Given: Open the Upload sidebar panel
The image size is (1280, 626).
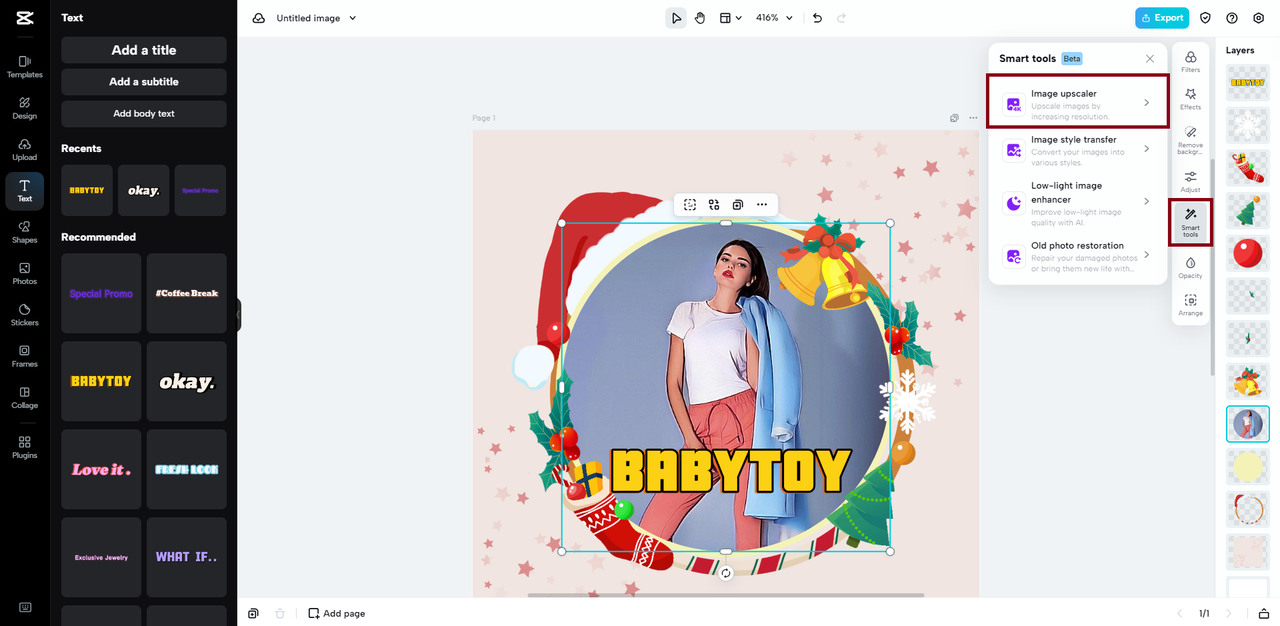Looking at the screenshot, I should (x=24, y=150).
